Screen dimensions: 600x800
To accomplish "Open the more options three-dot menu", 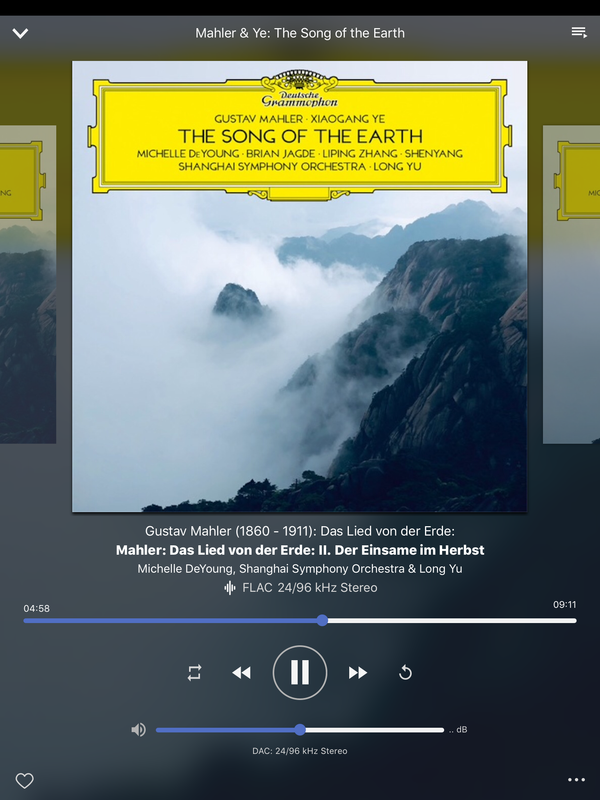I will [577, 780].
